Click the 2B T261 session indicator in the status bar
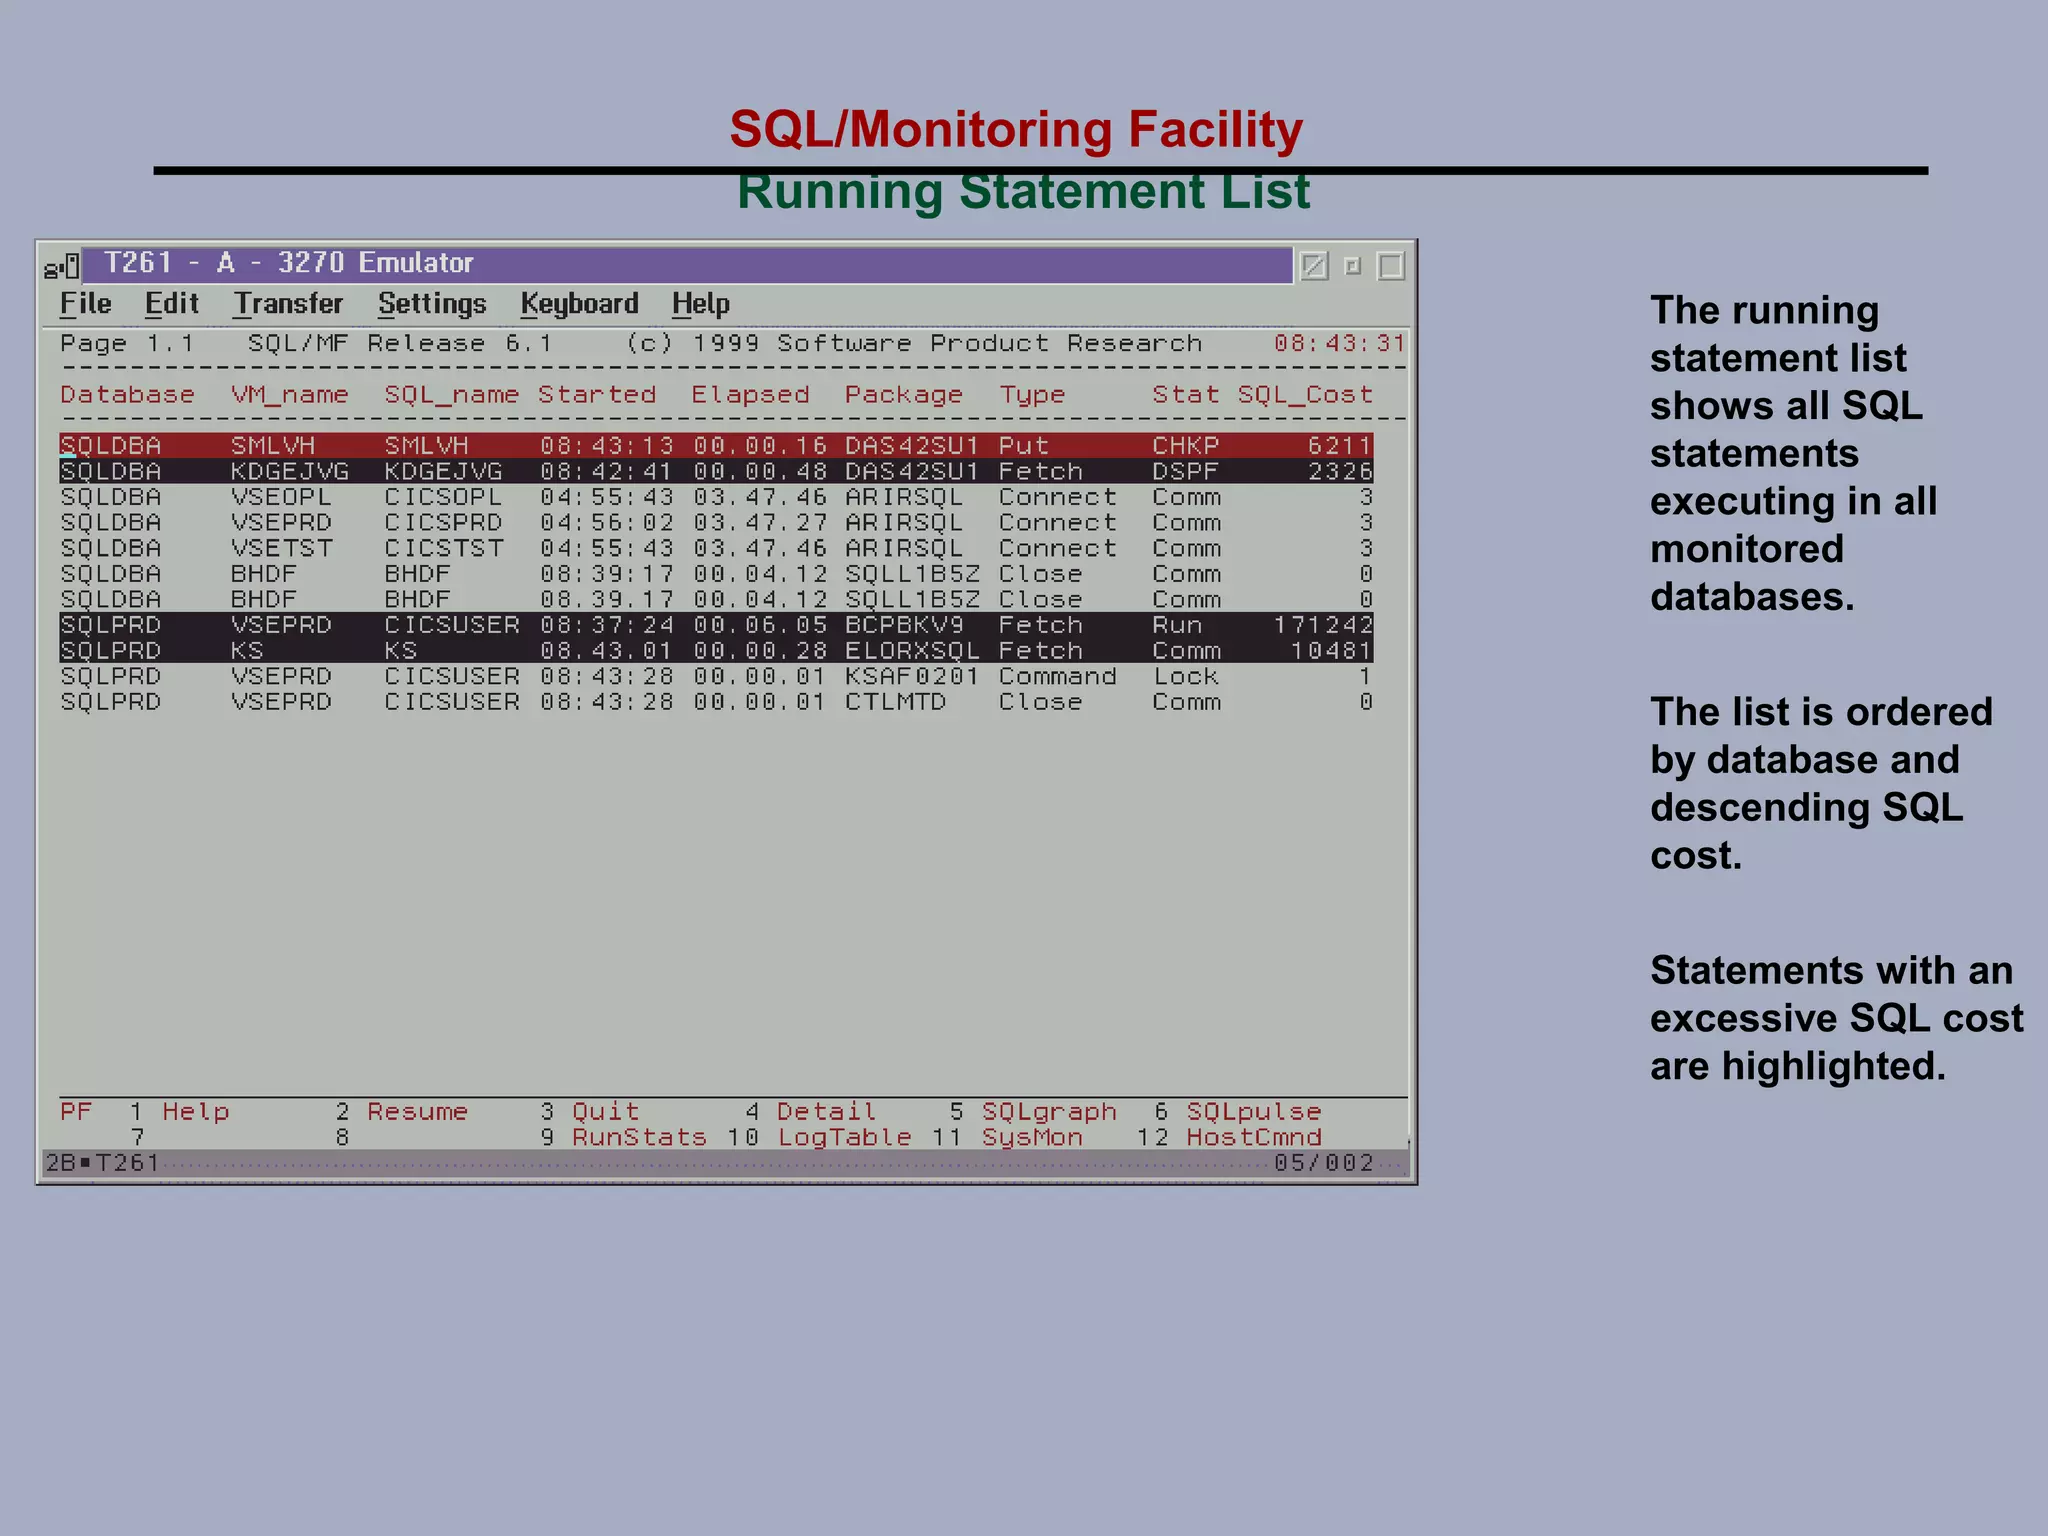This screenshot has width=2048, height=1536. pyautogui.click(x=102, y=1163)
